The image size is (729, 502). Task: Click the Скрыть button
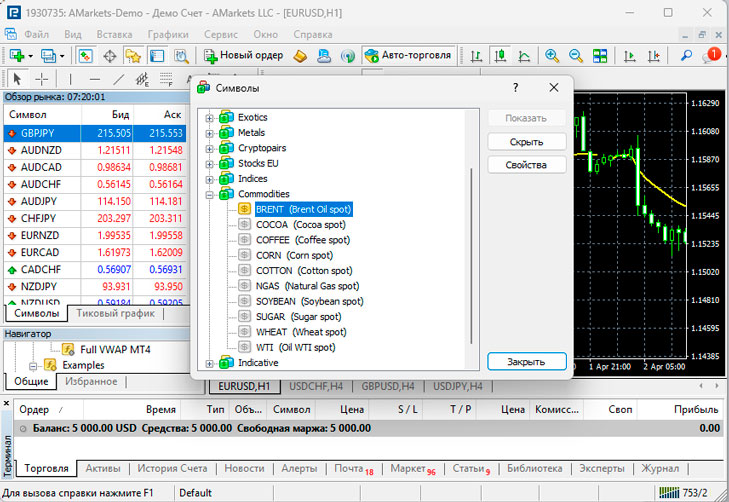click(x=527, y=142)
